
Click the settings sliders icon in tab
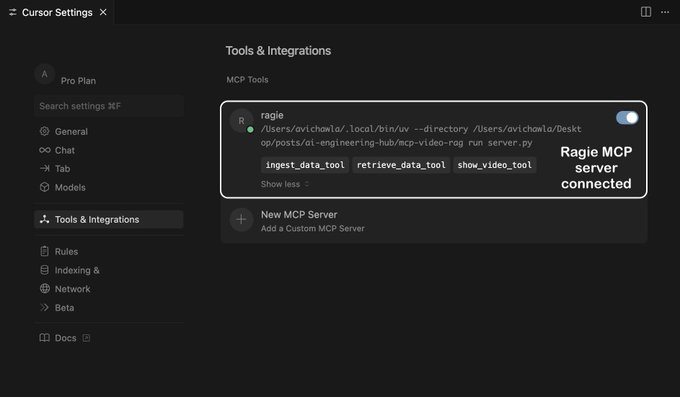pyautogui.click(x=13, y=12)
